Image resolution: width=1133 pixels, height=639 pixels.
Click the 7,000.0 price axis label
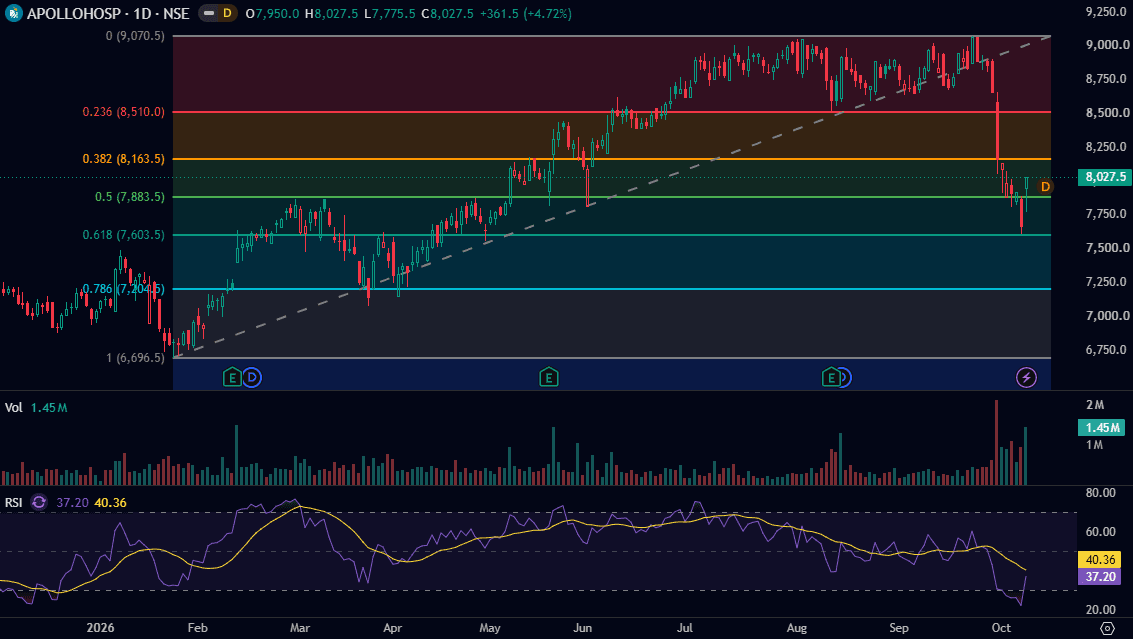pos(1106,315)
